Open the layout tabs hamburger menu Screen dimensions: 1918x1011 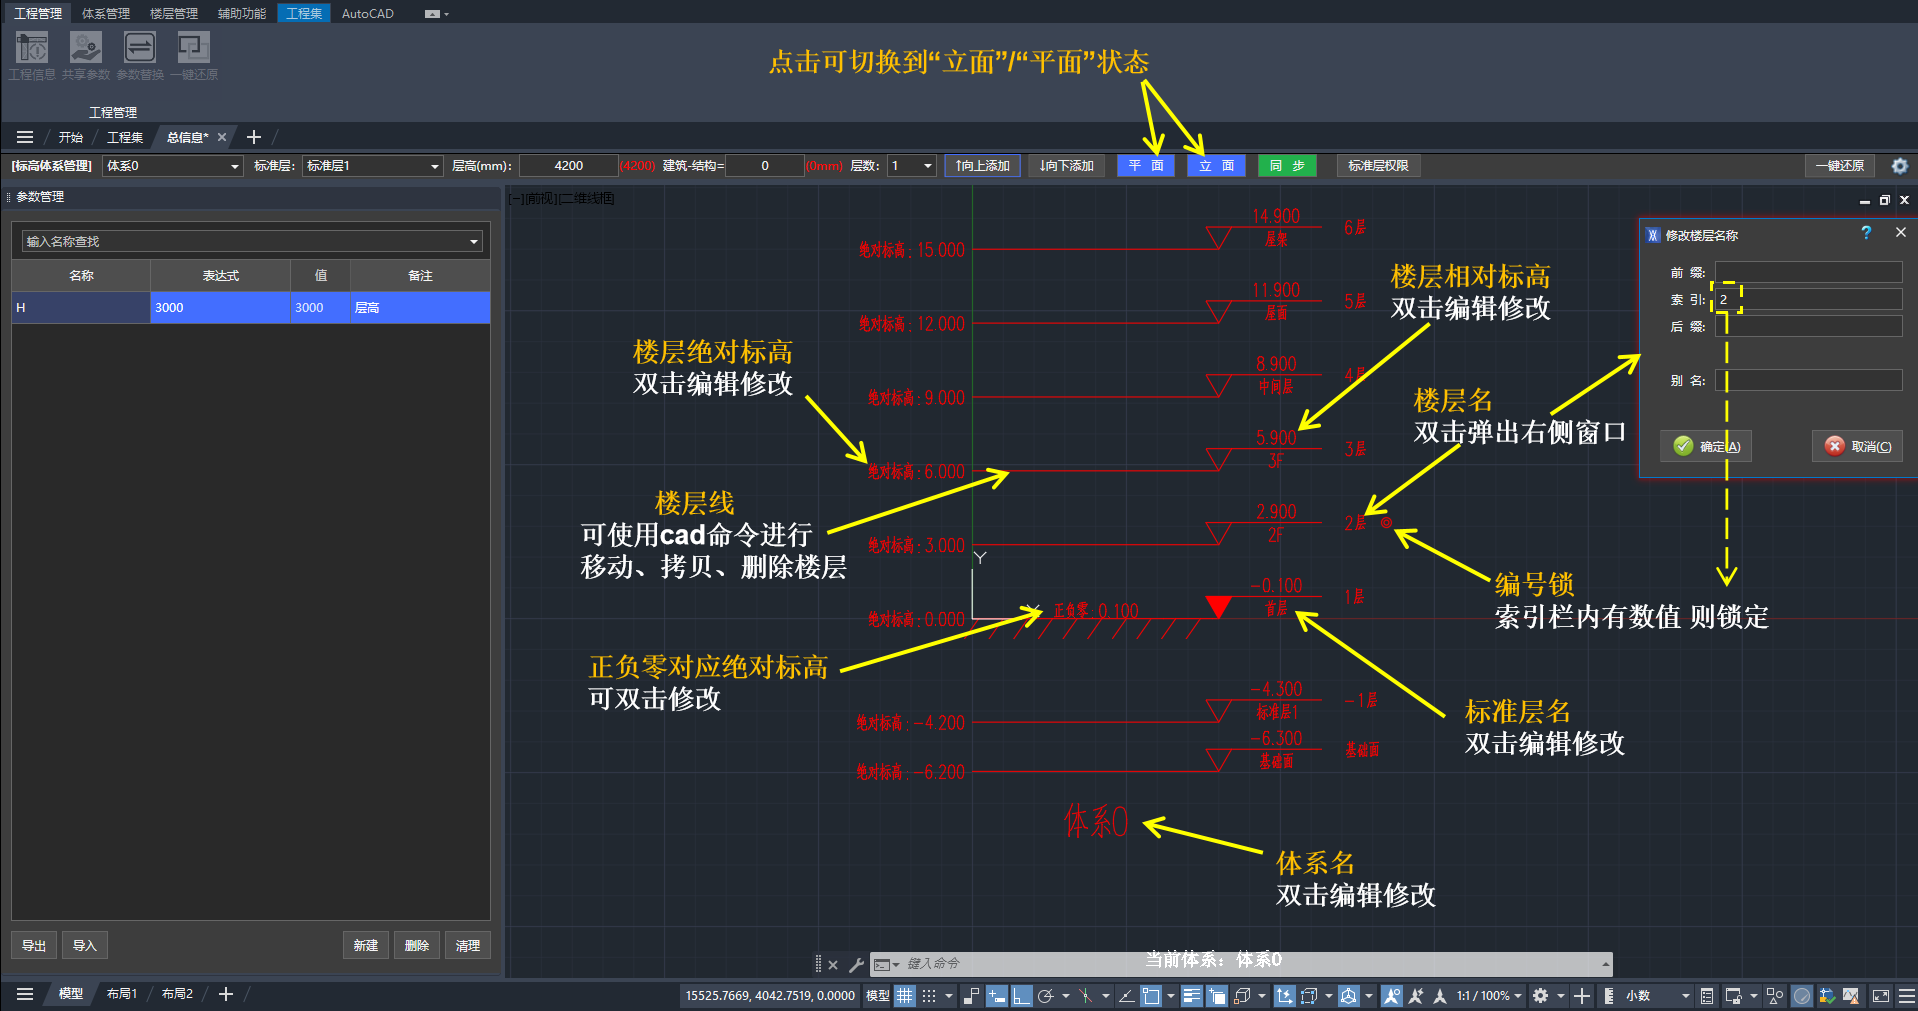[25, 994]
